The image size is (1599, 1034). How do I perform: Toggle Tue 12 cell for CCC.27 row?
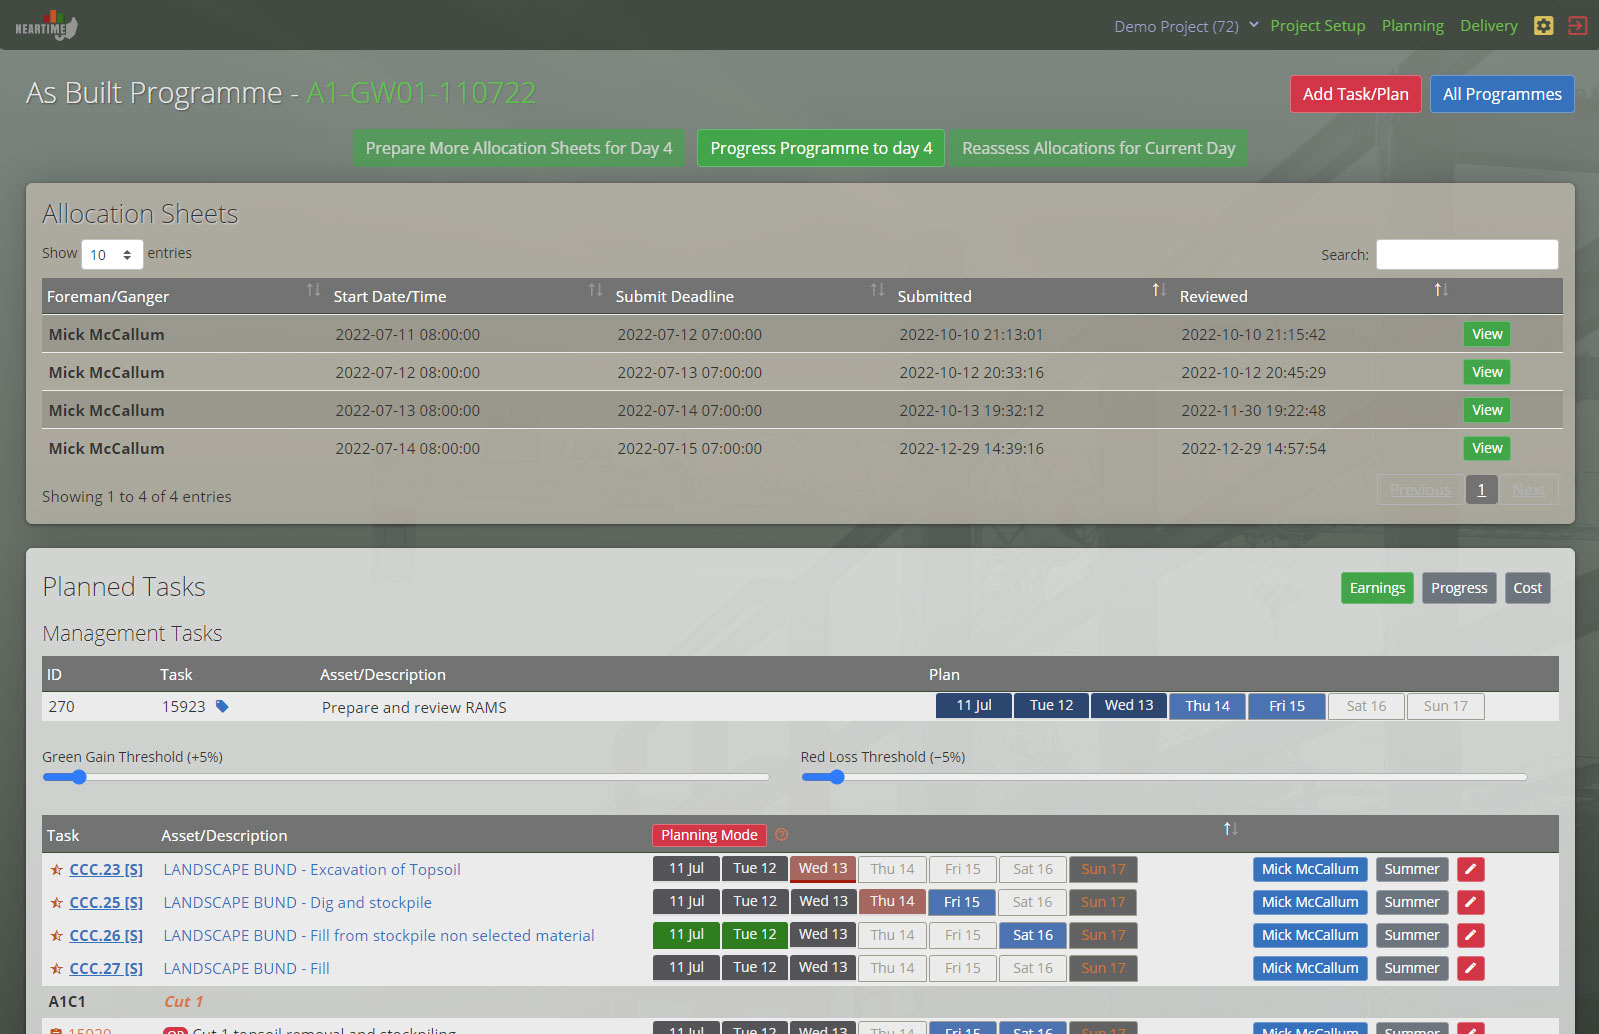(755, 968)
